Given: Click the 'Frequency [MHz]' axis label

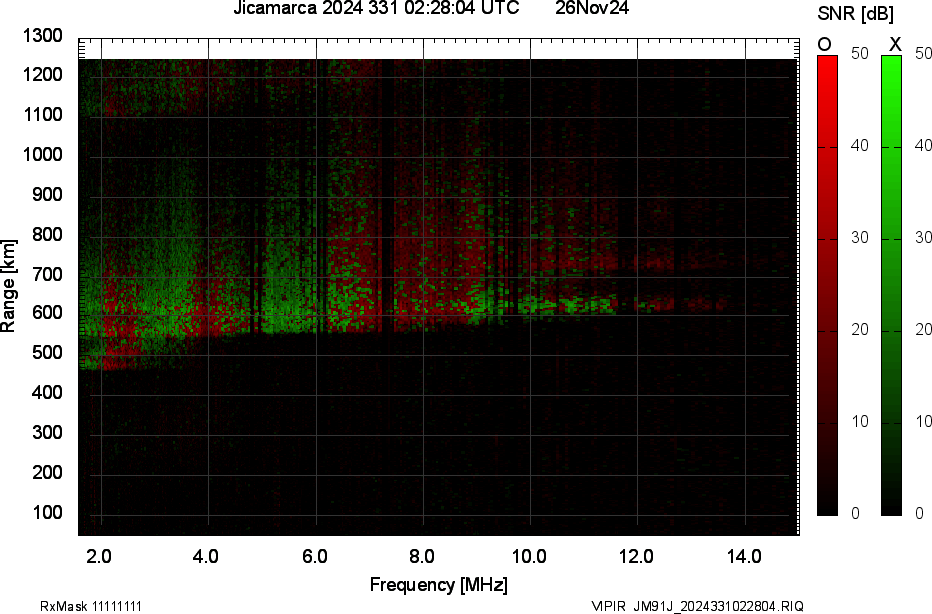Looking at the screenshot, I should (439, 584).
